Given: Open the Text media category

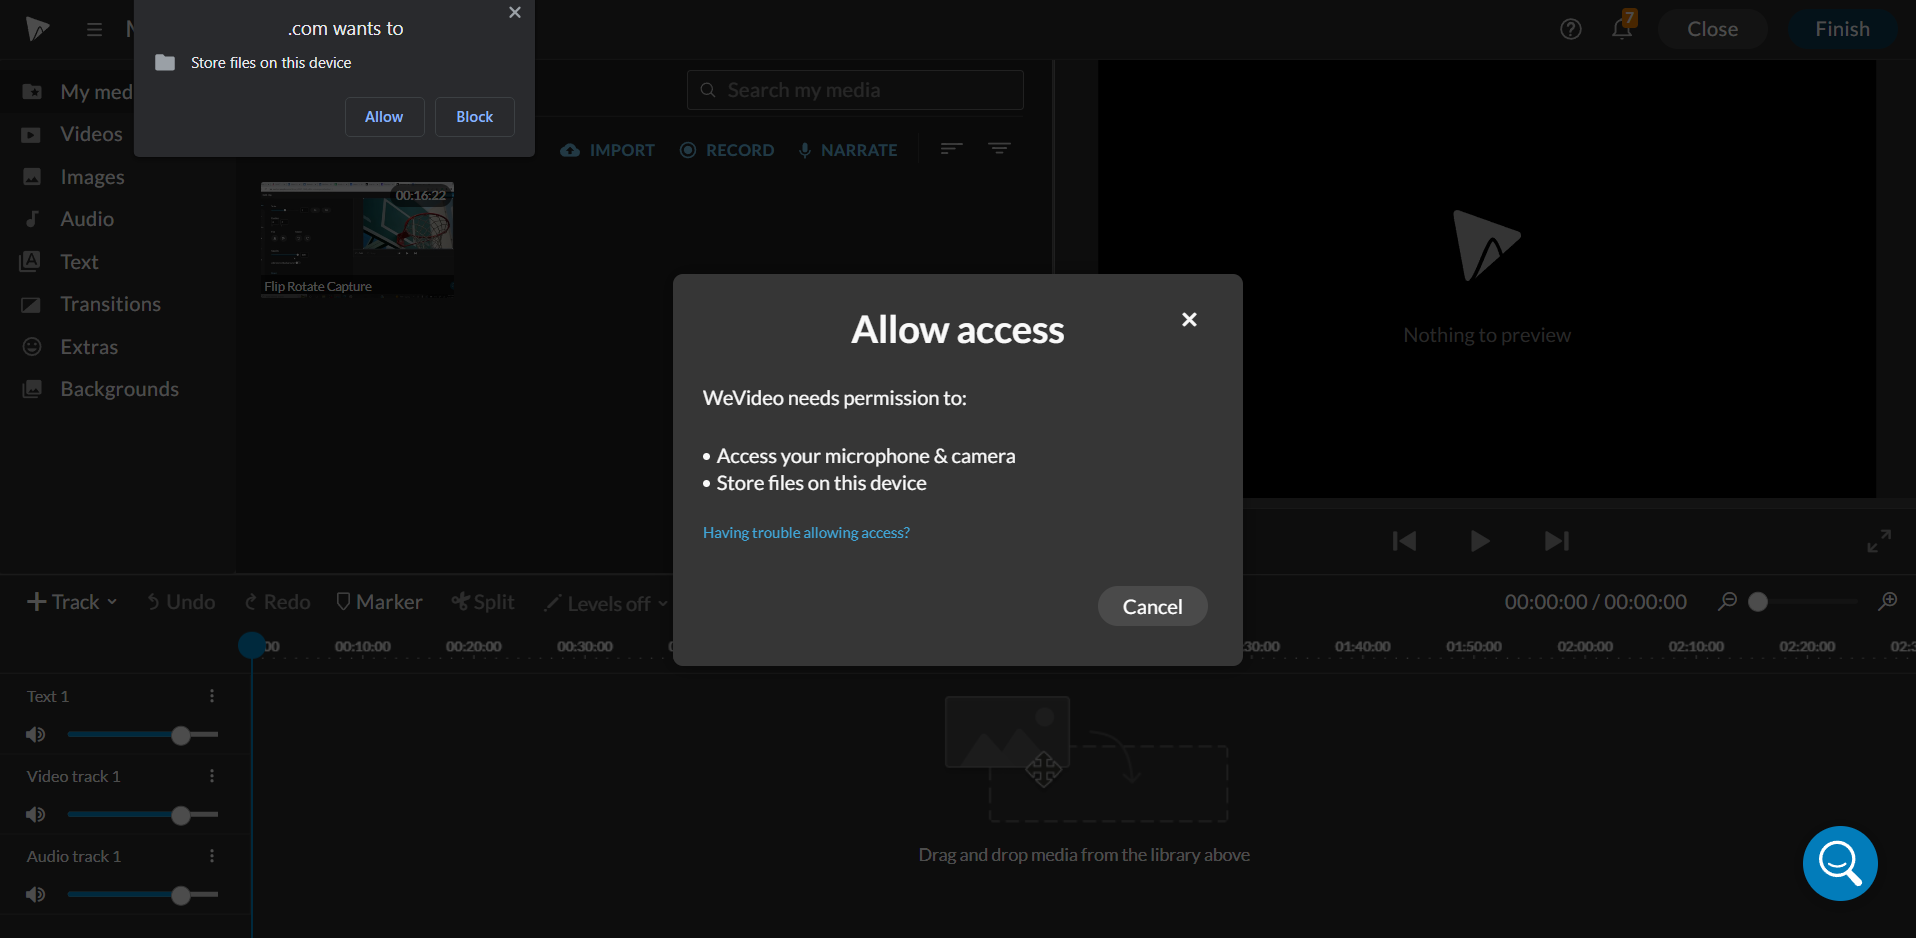Looking at the screenshot, I should point(61,262).
